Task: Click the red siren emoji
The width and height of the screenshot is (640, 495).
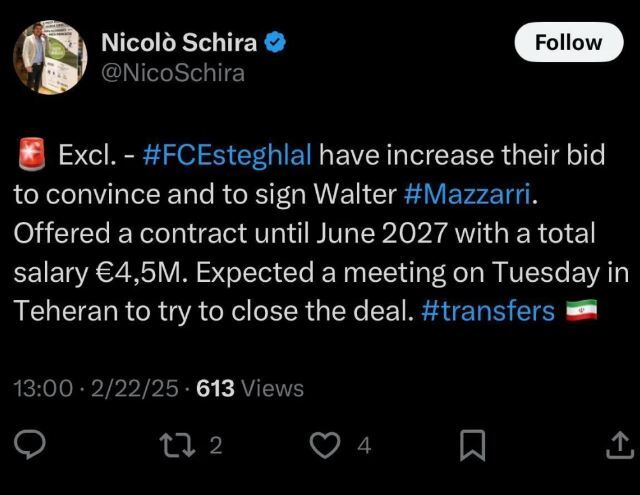Action: pyautogui.click(x=31, y=155)
